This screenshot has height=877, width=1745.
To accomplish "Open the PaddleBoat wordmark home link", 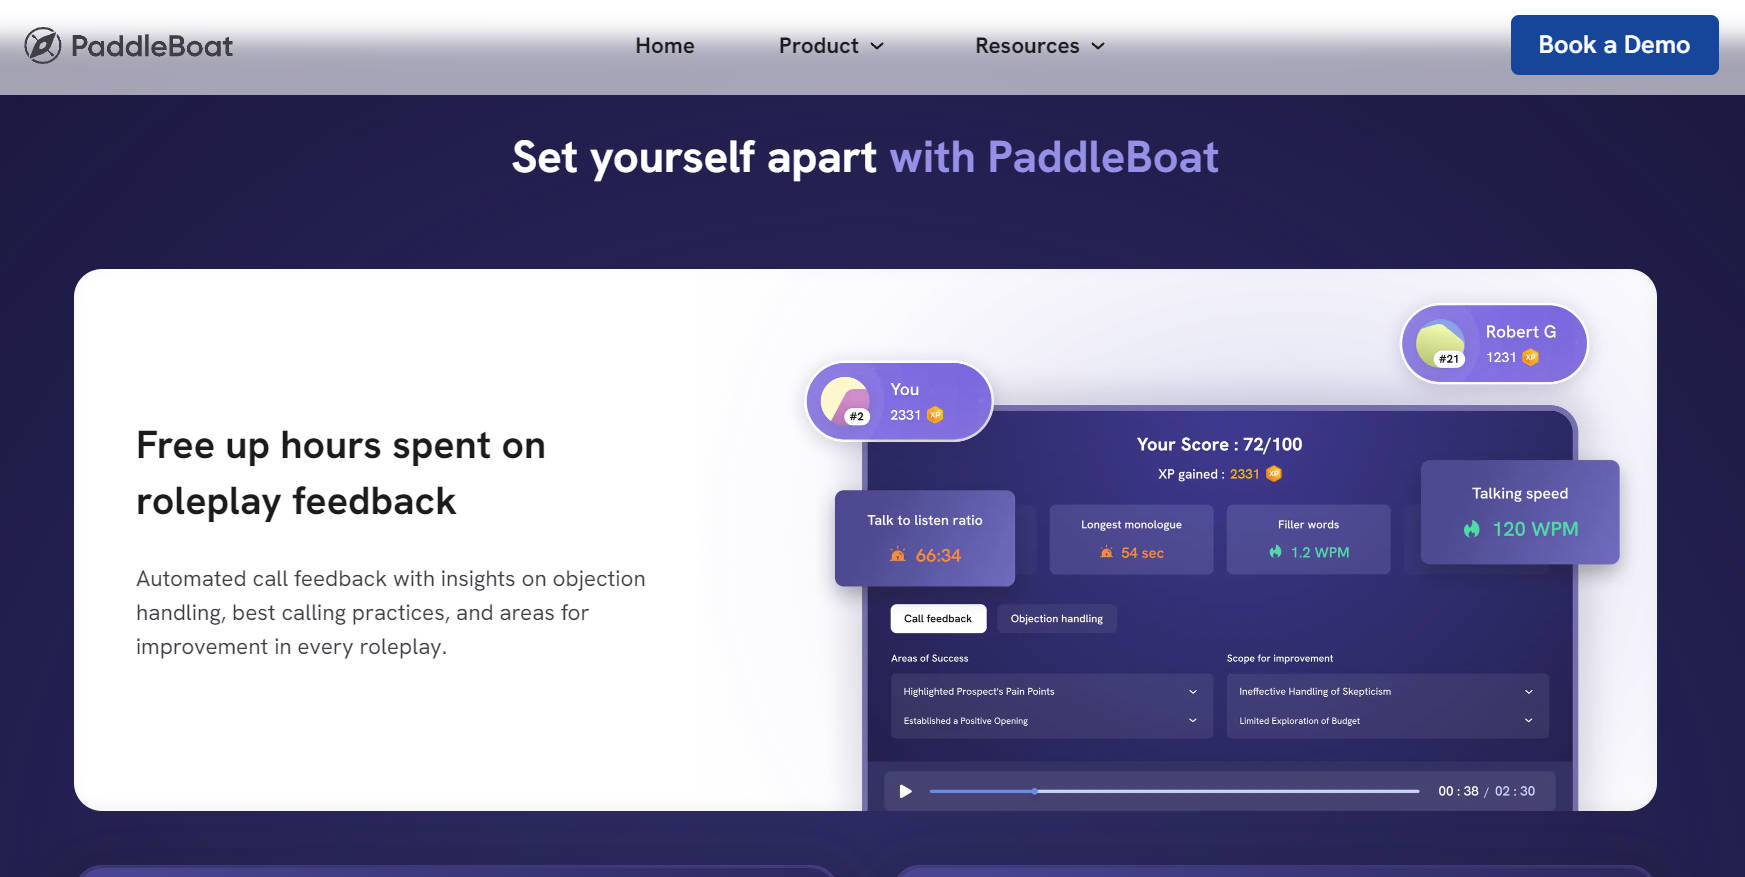I will point(151,46).
